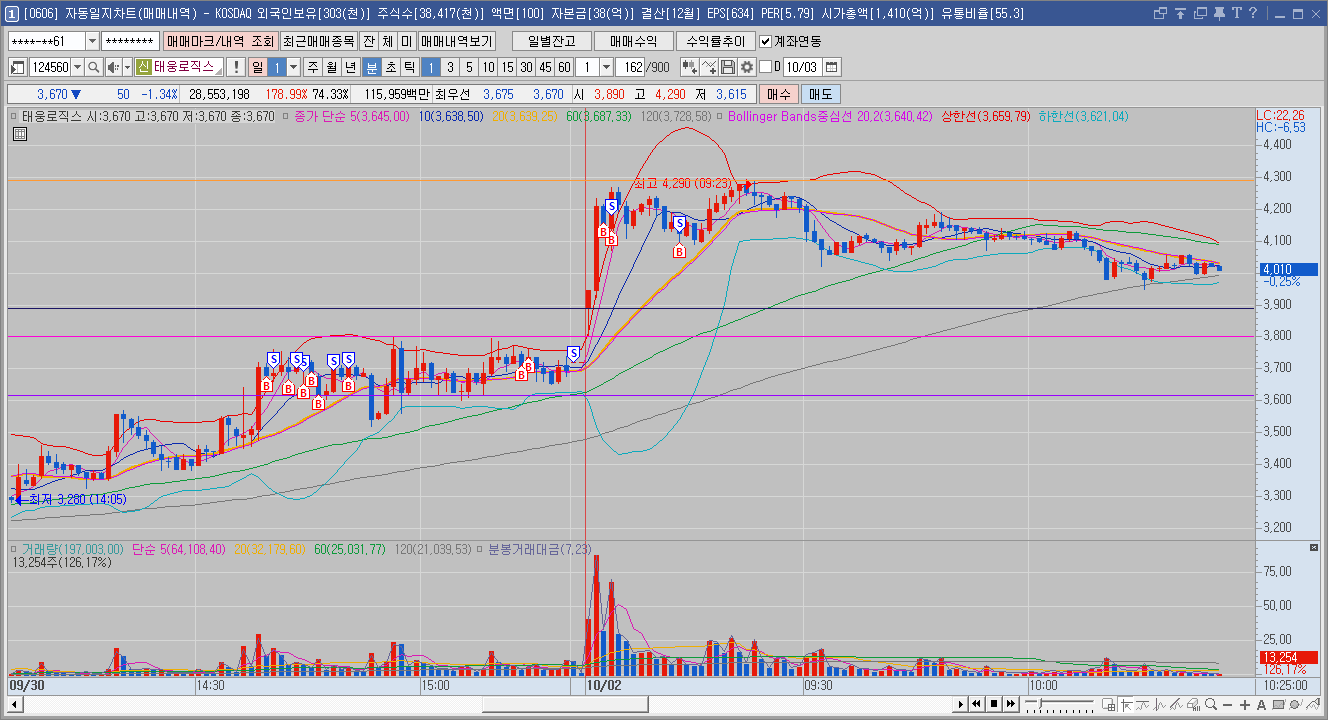Zoom in with the plus icon
This screenshot has width=1328, height=720.
click(1245, 705)
